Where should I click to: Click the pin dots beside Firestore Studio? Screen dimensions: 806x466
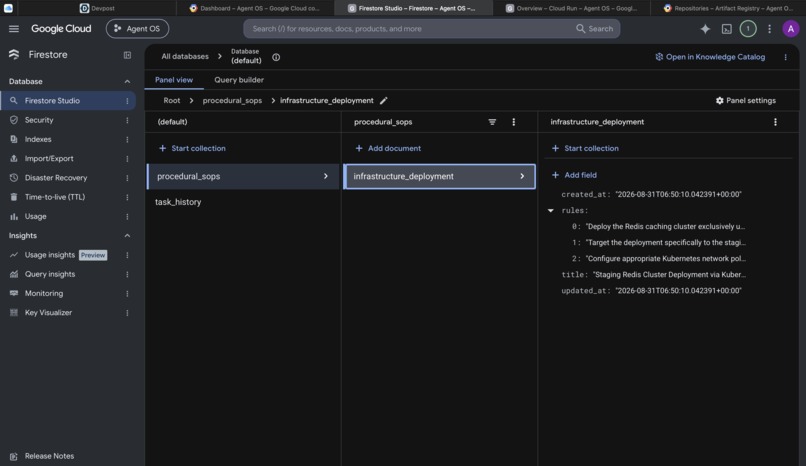(127, 101)
